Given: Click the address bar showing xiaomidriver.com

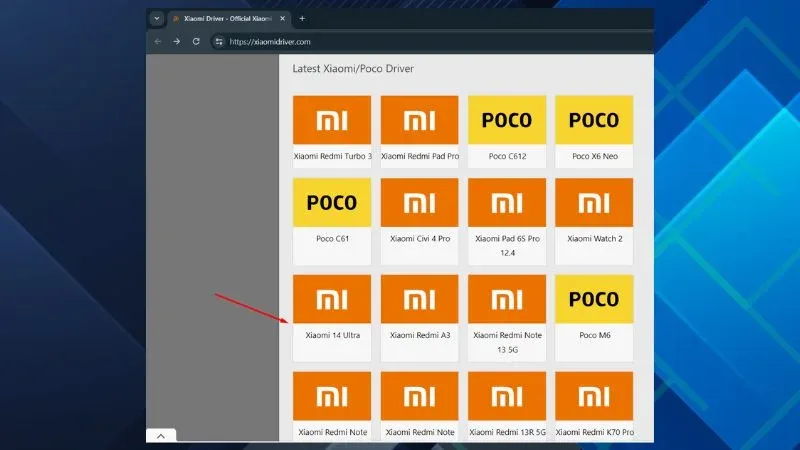Looking at the screenshot, I should point(270,42).
